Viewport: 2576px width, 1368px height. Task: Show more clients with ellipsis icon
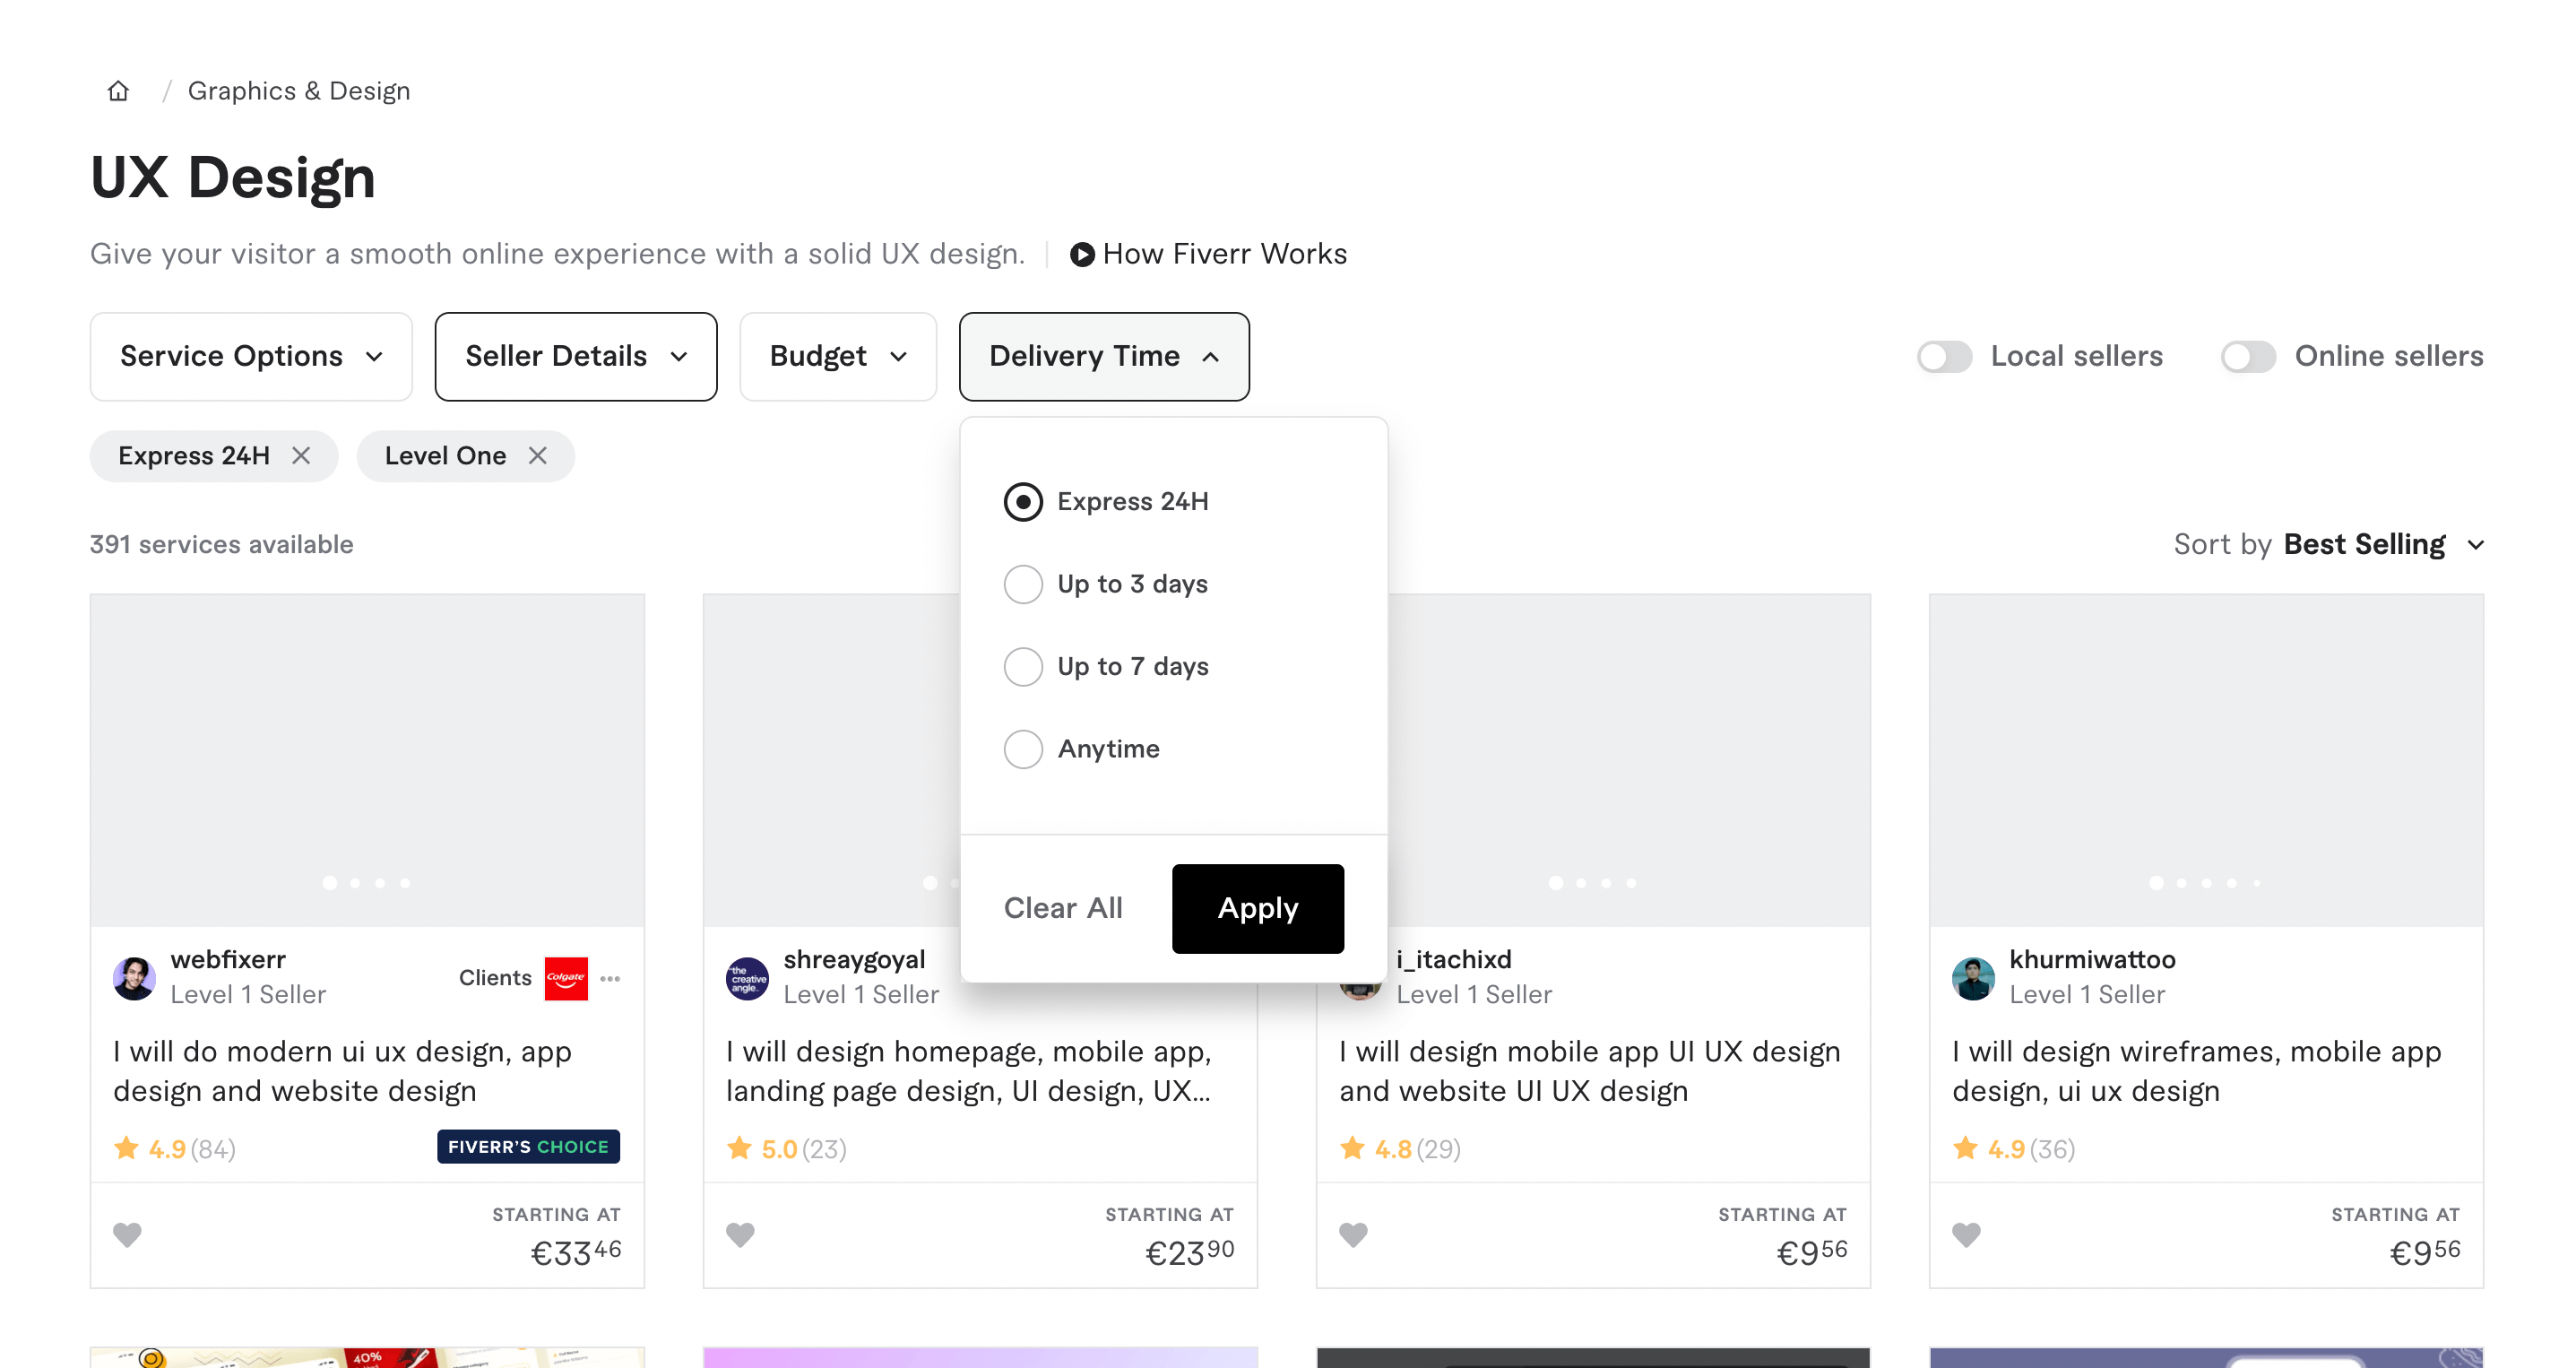pos(610,978)
